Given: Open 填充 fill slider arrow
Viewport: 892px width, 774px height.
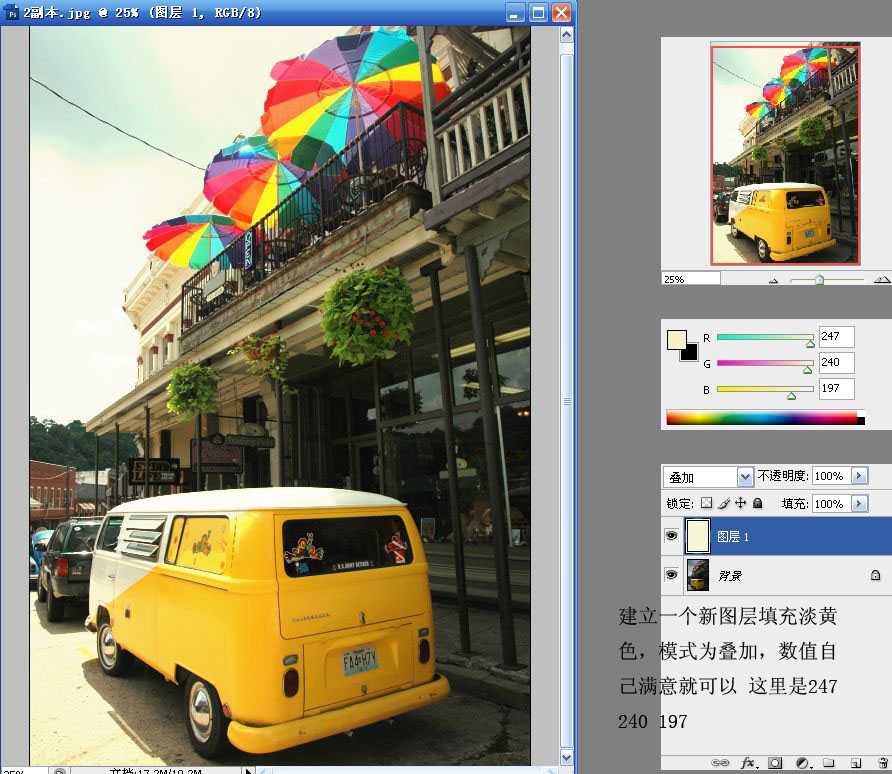Looking at the screenshot, I should [859, 503].
